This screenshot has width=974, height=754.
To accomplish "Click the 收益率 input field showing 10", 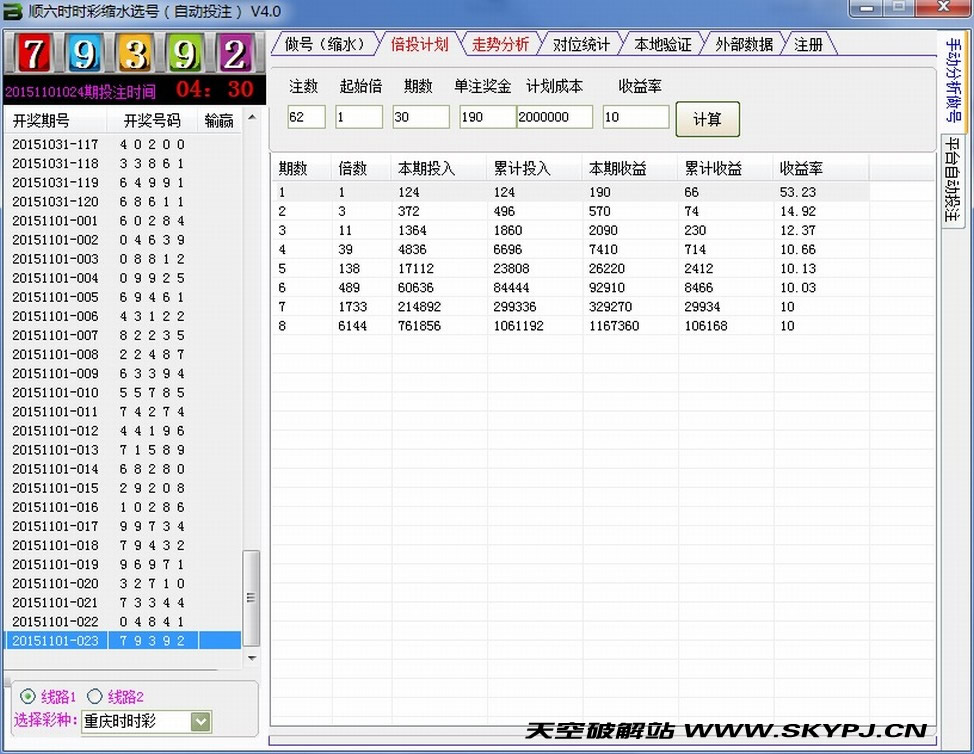I will coord(635,117).
